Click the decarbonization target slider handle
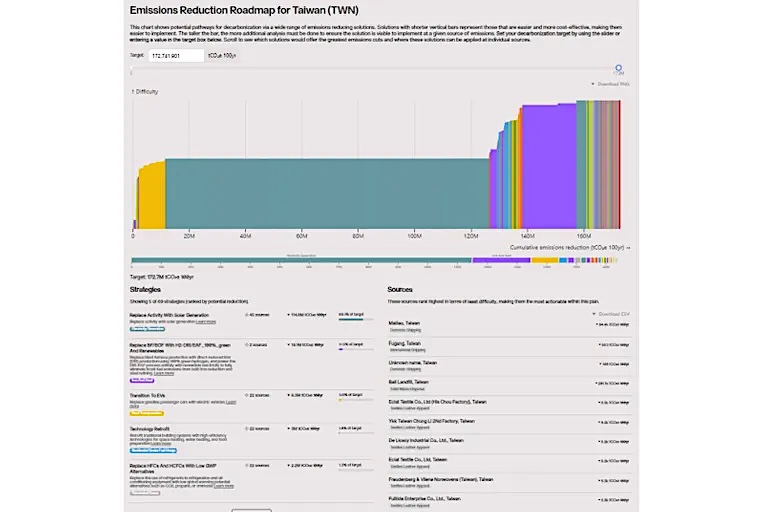 [618, 68]
